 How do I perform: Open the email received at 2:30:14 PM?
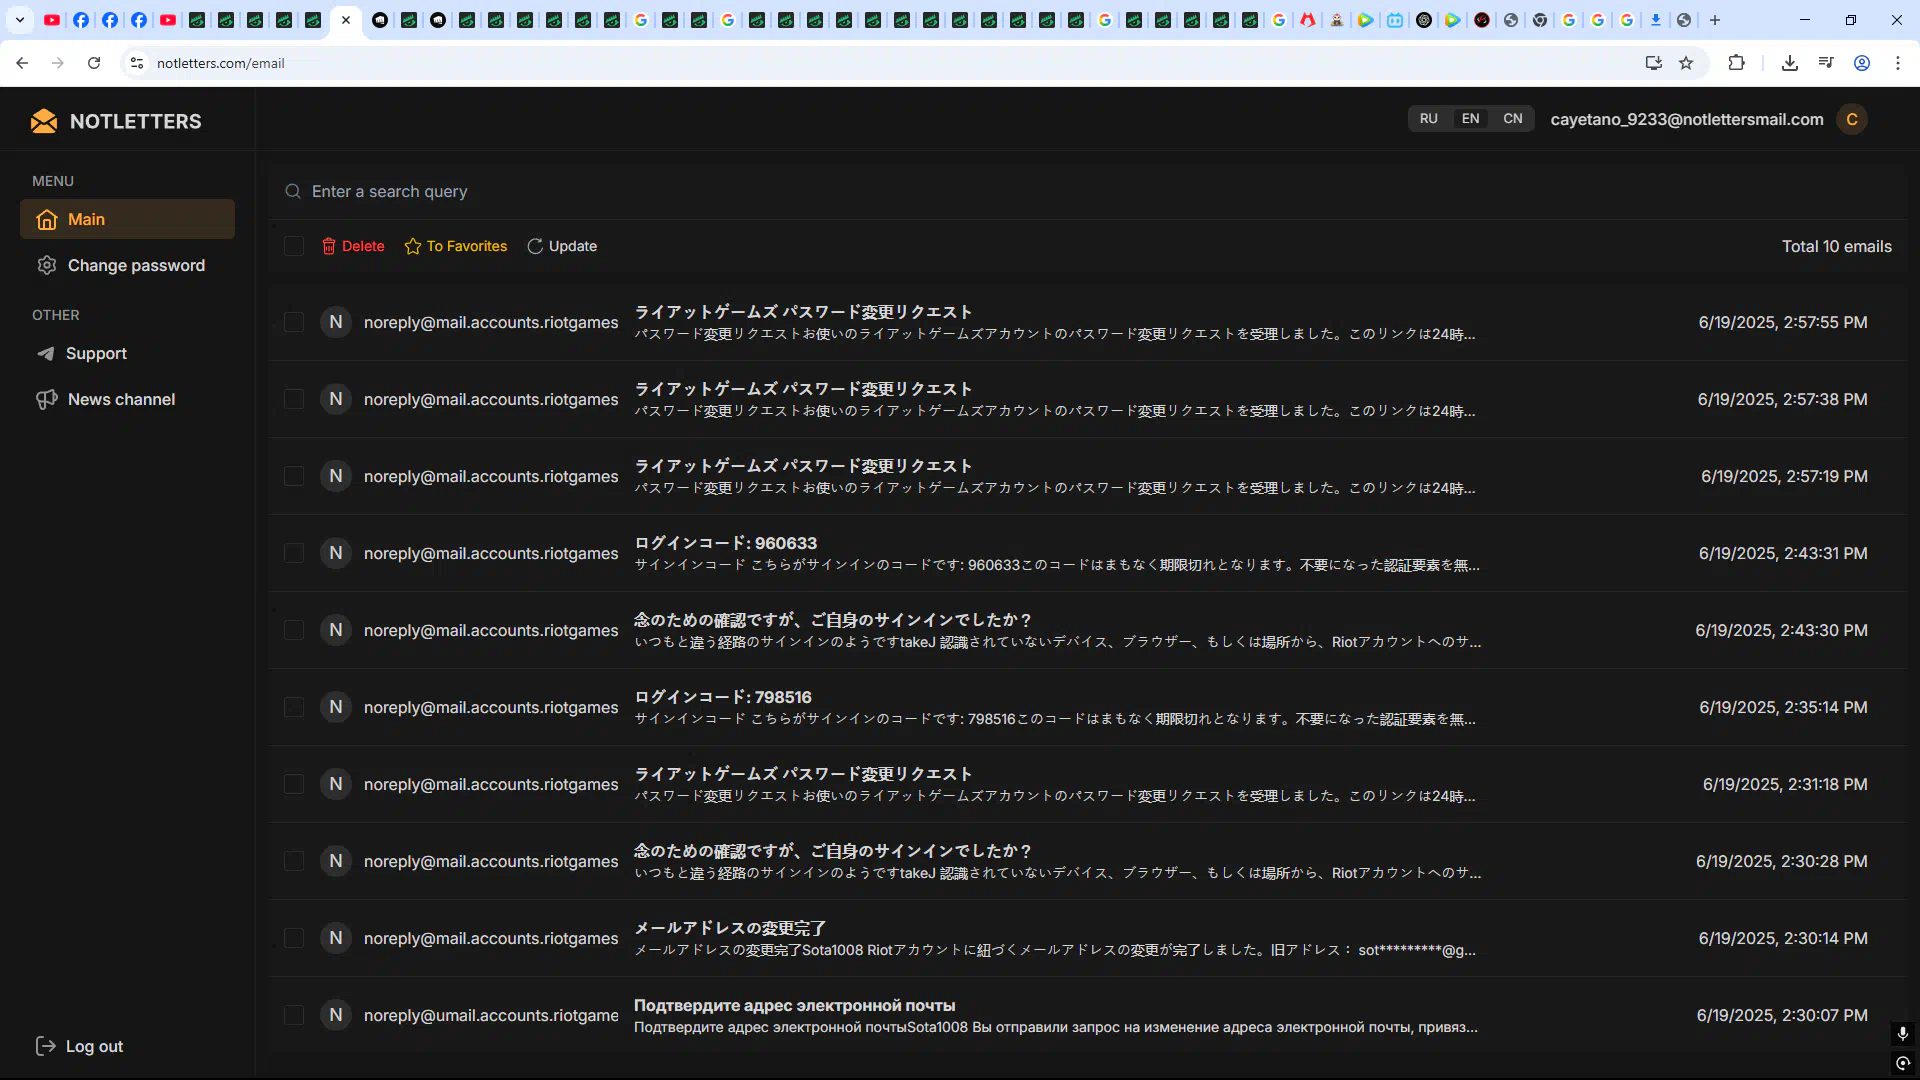(x=1088, y=938)
